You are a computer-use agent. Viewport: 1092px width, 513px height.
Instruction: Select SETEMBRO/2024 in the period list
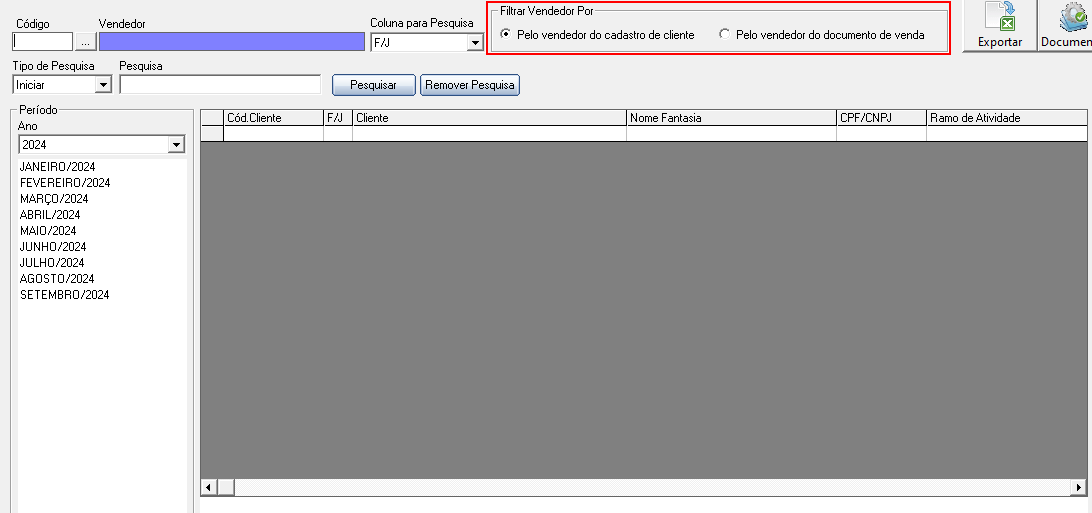click(65, 295)
